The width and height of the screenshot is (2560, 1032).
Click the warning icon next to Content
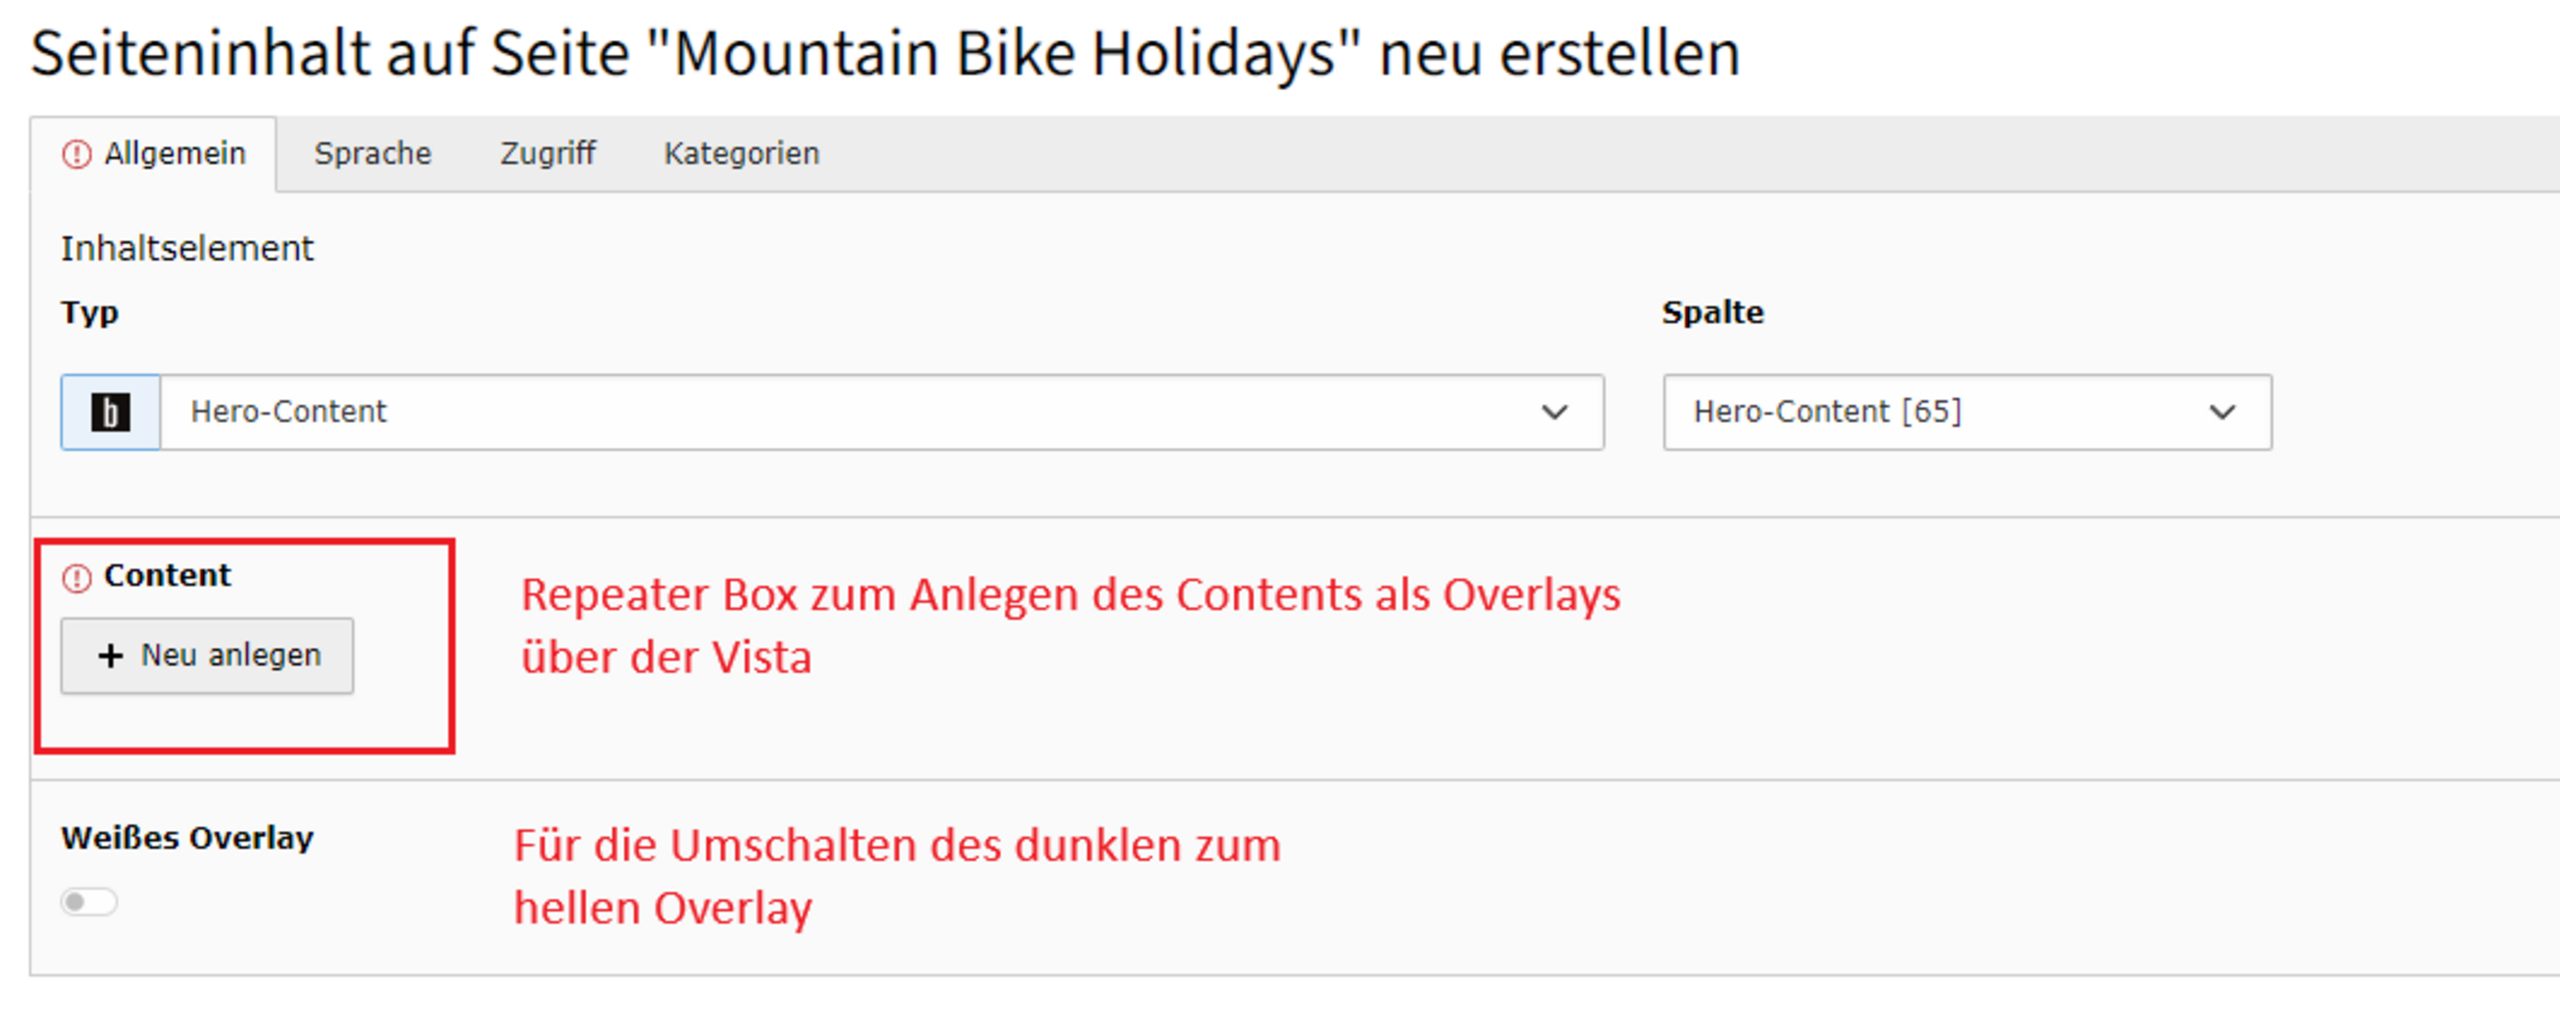[77, 578]
